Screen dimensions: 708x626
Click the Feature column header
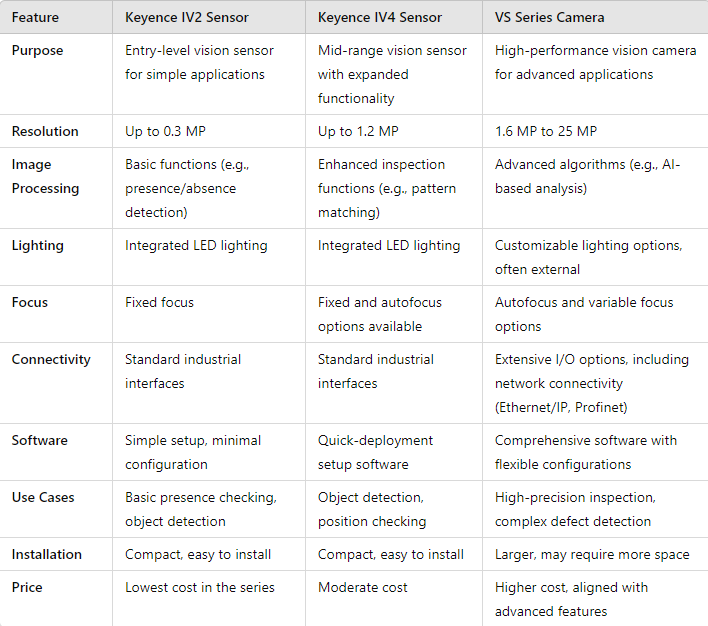(x=35, y=17)
